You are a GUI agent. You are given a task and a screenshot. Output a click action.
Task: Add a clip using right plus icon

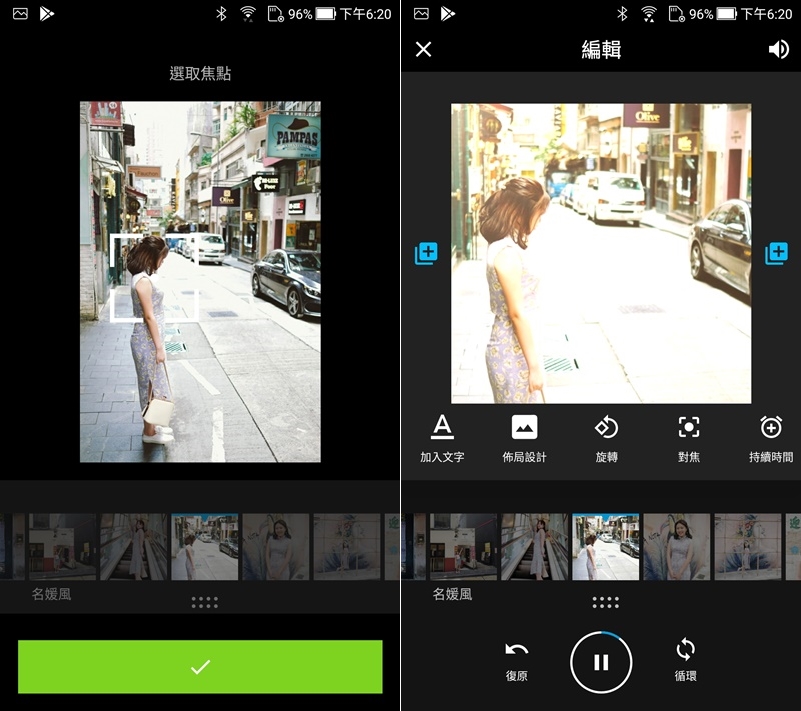tap(776, 253)
